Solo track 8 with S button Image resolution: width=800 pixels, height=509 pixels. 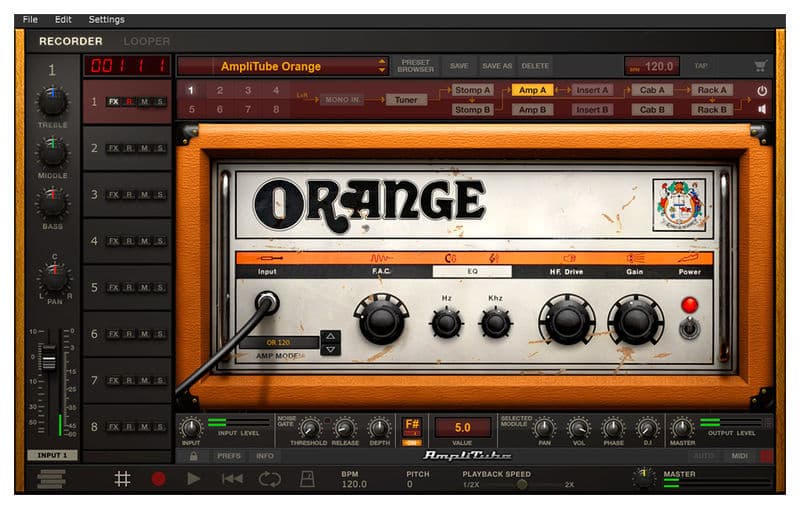[x=160, y=427]
